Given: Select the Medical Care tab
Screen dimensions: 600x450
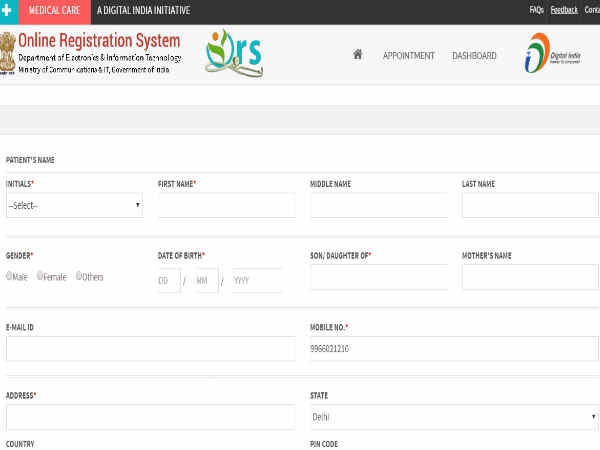Looking at the screenshot, I should [54, 10].
